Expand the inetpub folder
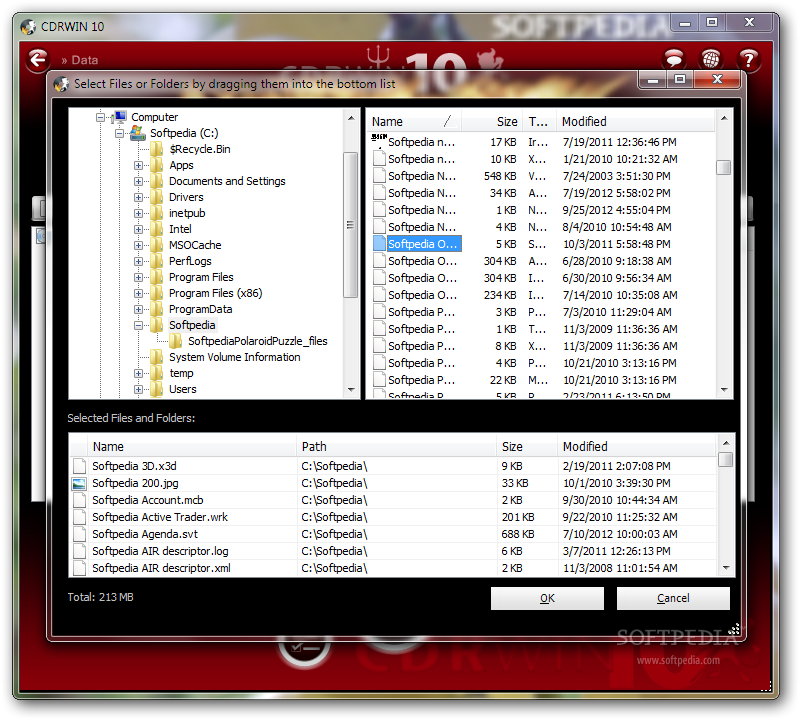 138,213
